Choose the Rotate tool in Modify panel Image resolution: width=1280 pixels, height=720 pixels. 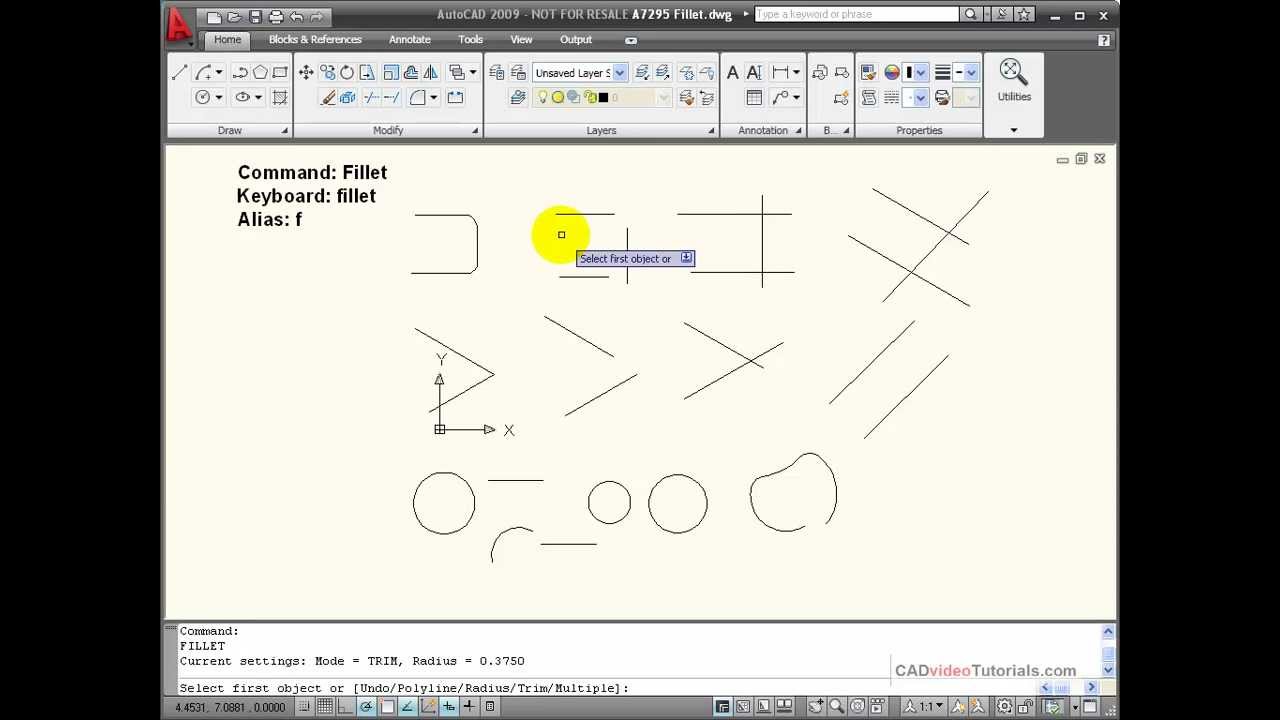tap(347, 72)
